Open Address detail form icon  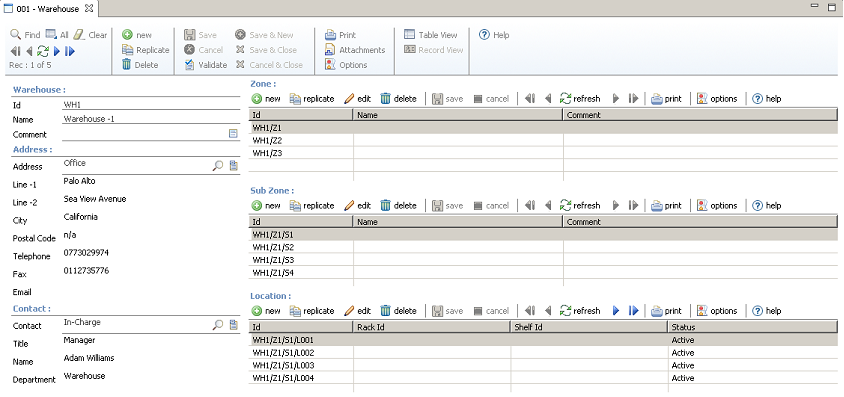tap(234, 166)
